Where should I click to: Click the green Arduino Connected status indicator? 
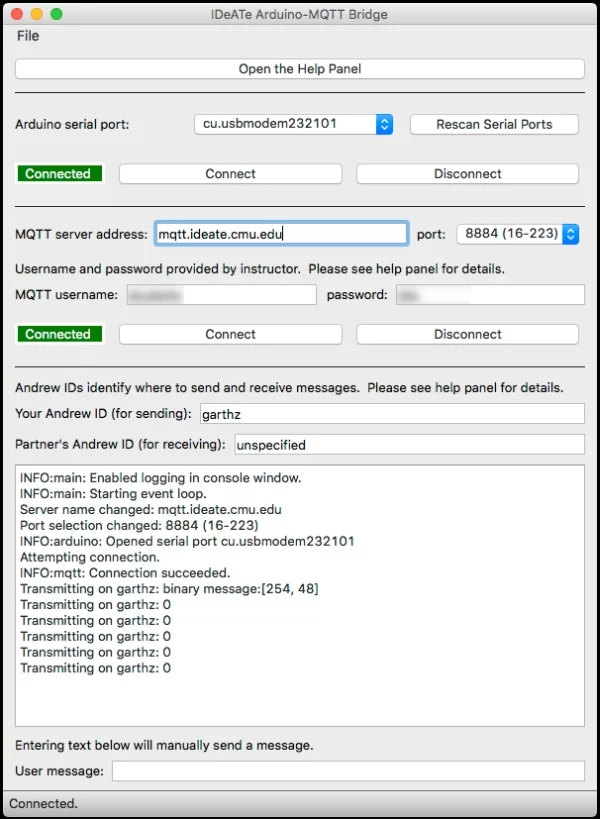tap(58, 174)
